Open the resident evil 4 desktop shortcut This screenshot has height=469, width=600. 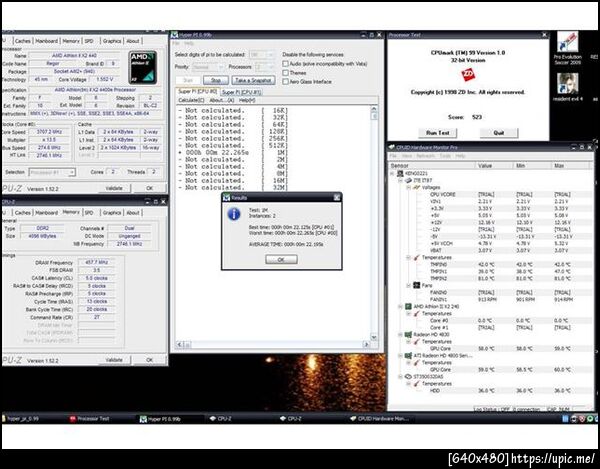567,87
